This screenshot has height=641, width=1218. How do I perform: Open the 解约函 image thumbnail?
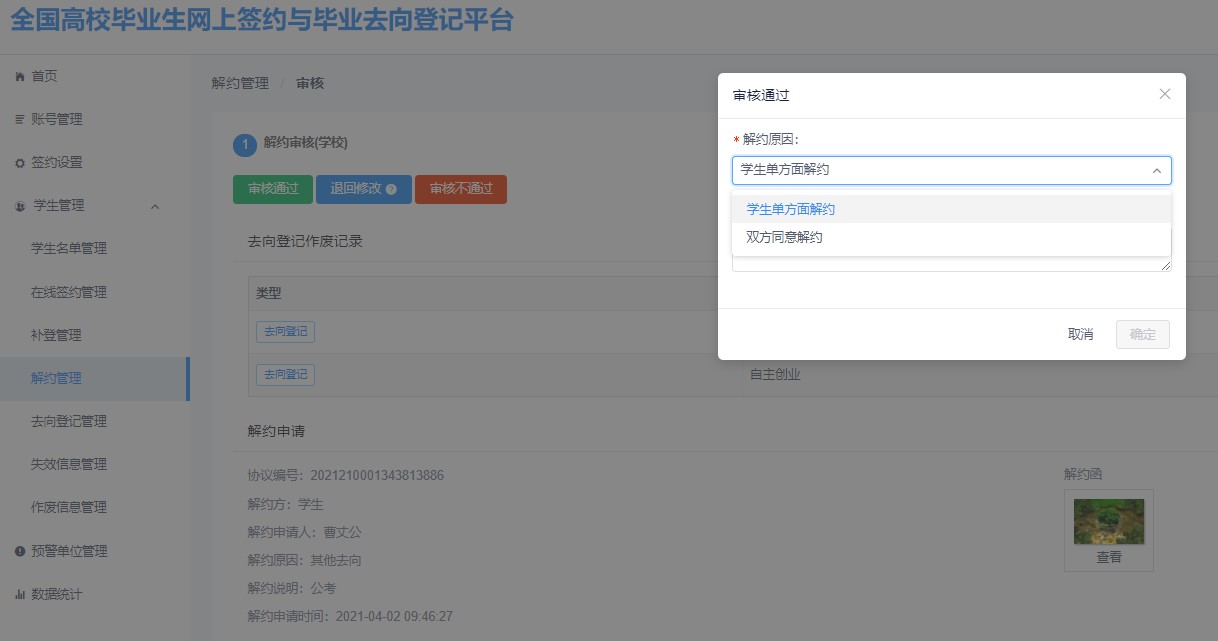(1108, 521)
